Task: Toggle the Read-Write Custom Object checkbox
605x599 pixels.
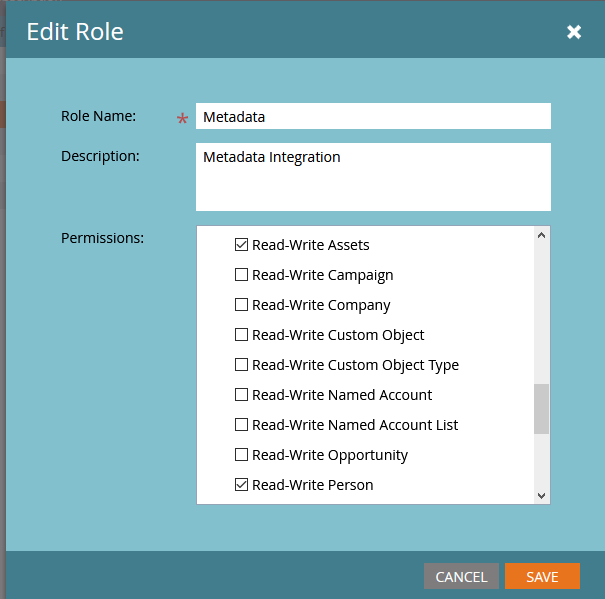Action: pos(241,335)
